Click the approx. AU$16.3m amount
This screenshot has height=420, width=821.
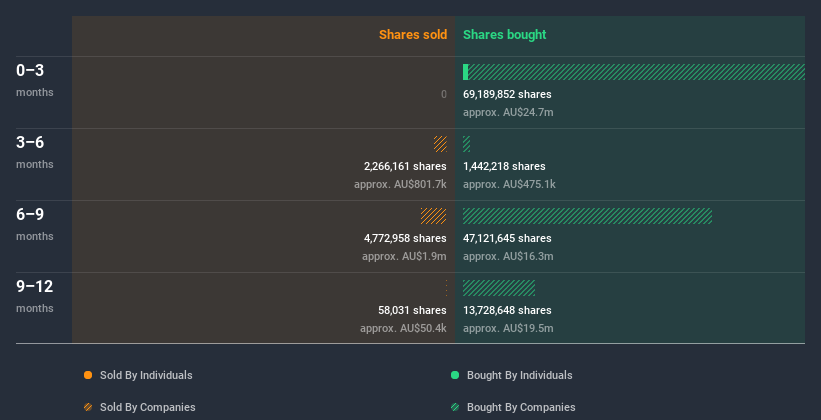508,257
